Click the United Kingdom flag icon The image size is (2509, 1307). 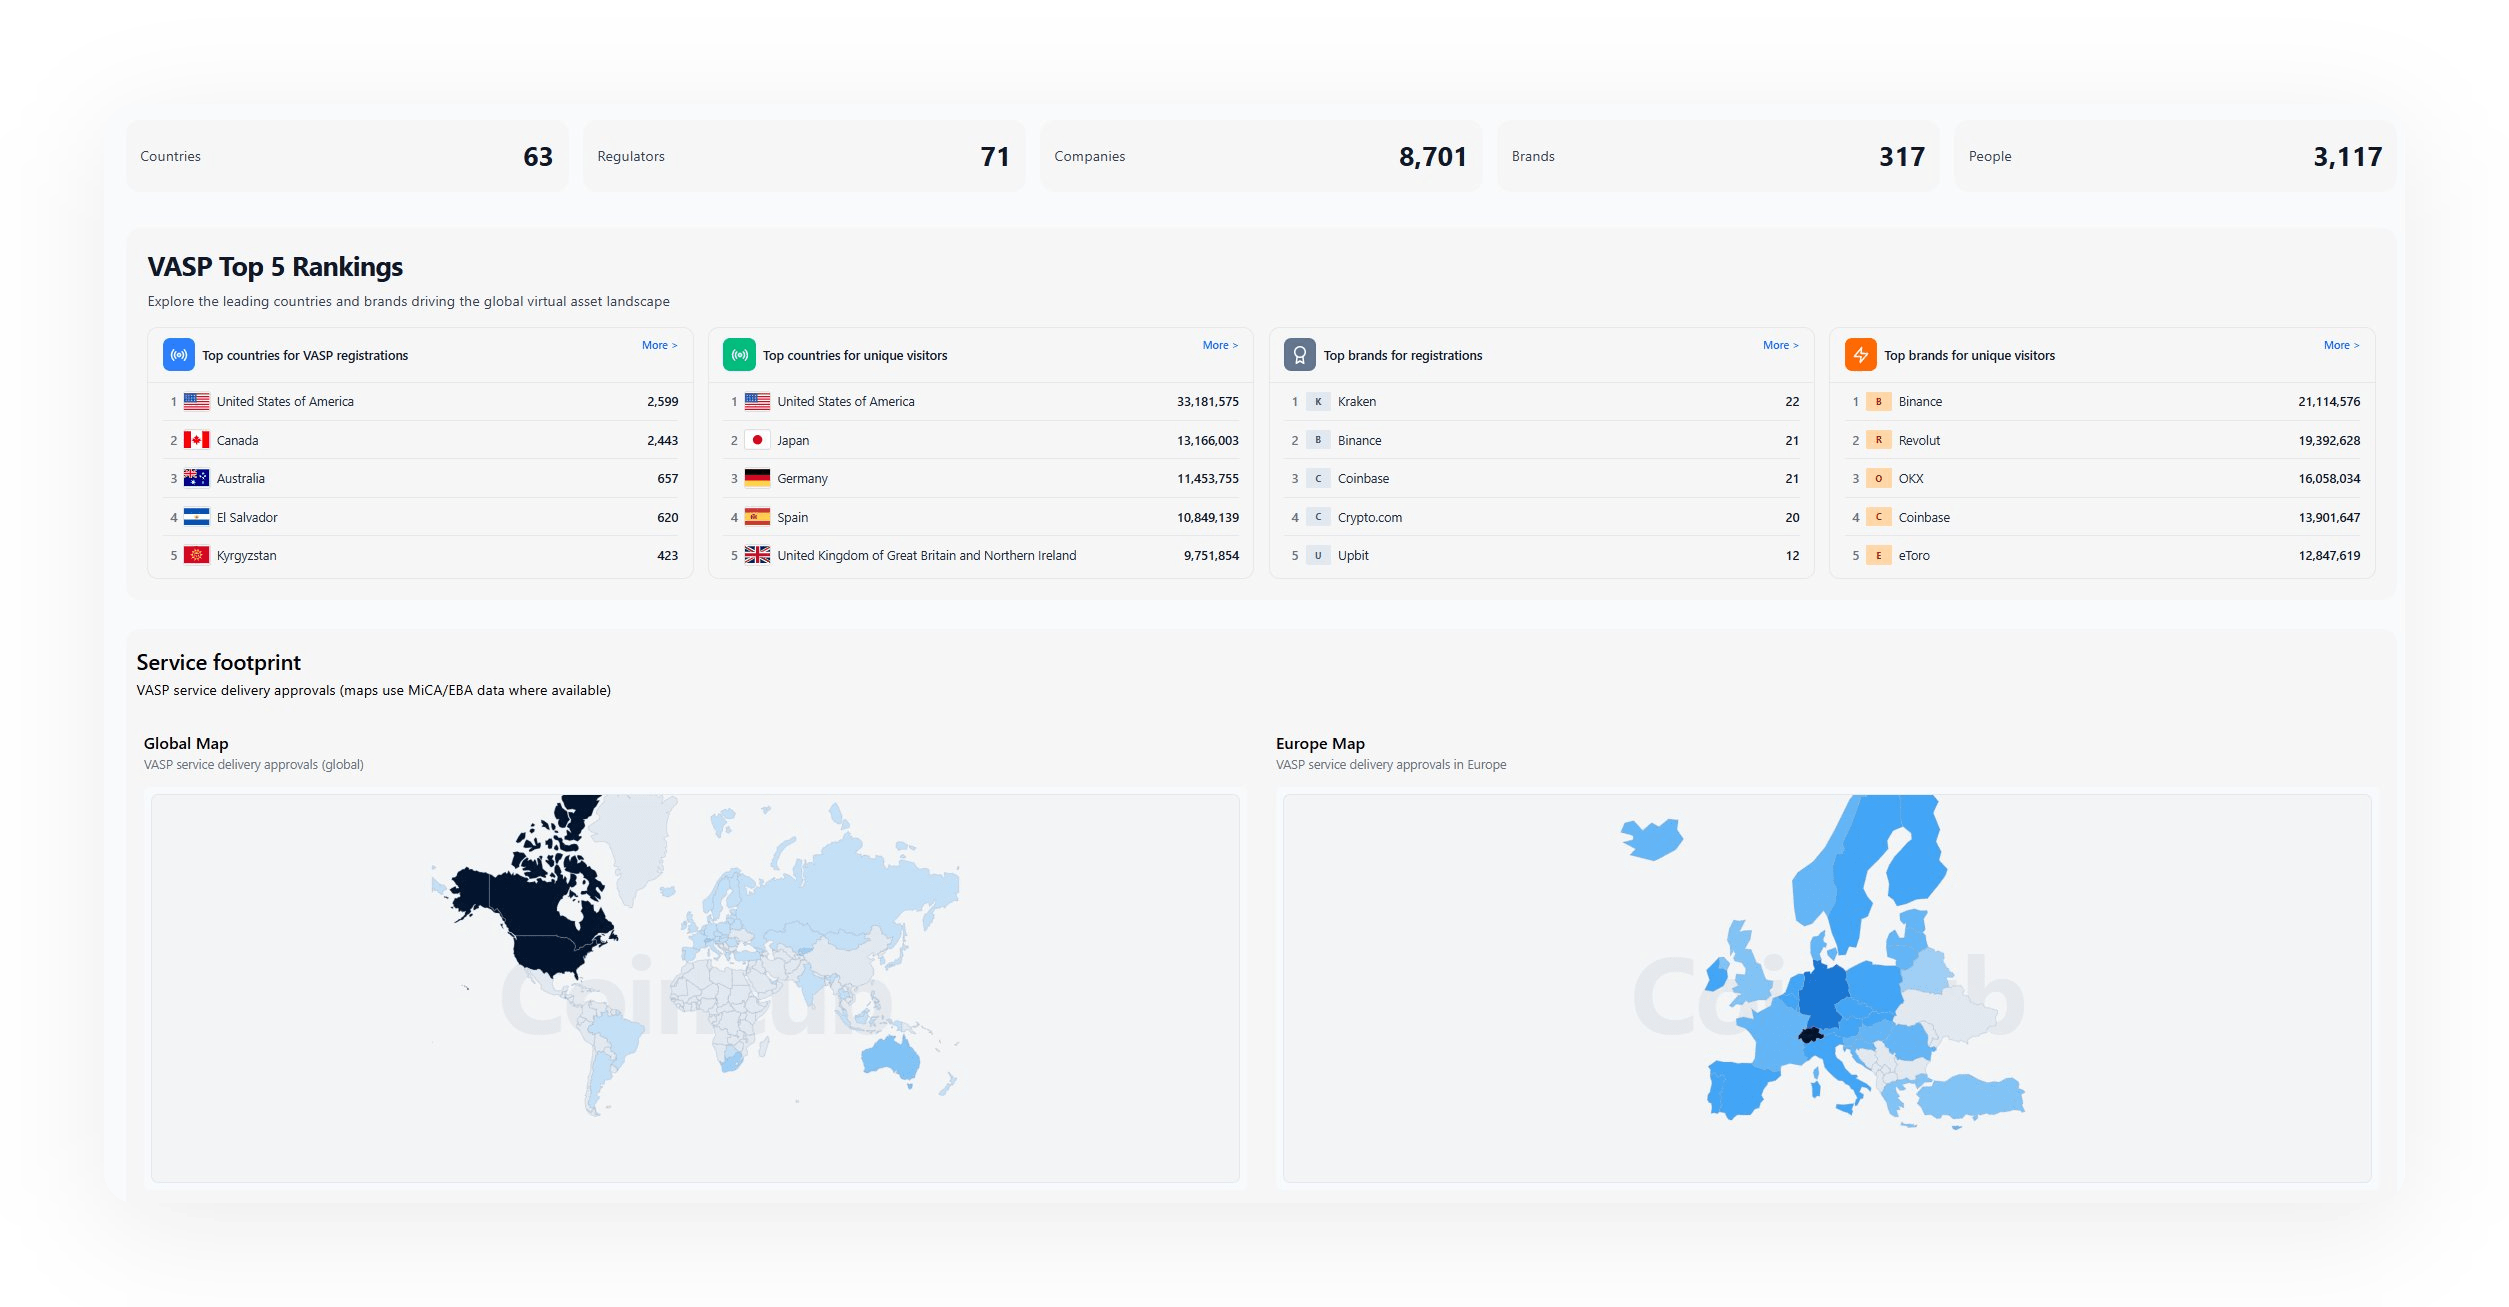(x=757, y=555)
